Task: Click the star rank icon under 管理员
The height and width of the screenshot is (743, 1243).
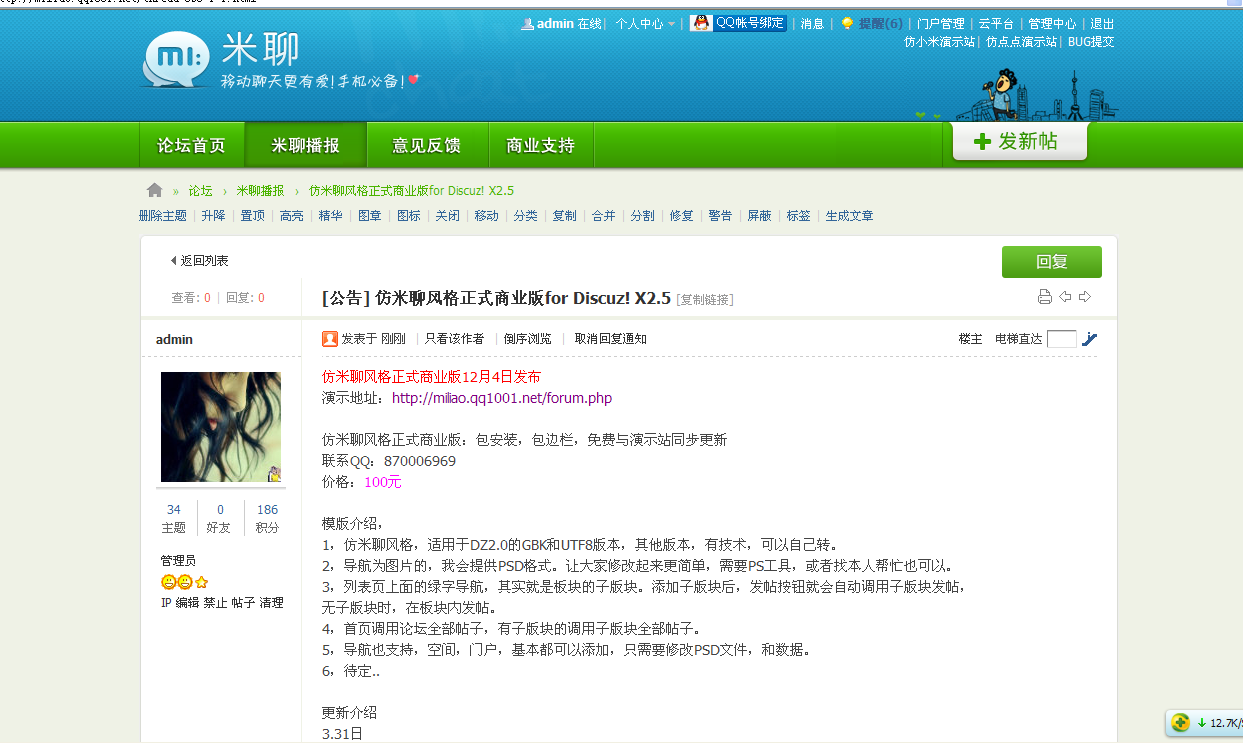Action: 201,582
